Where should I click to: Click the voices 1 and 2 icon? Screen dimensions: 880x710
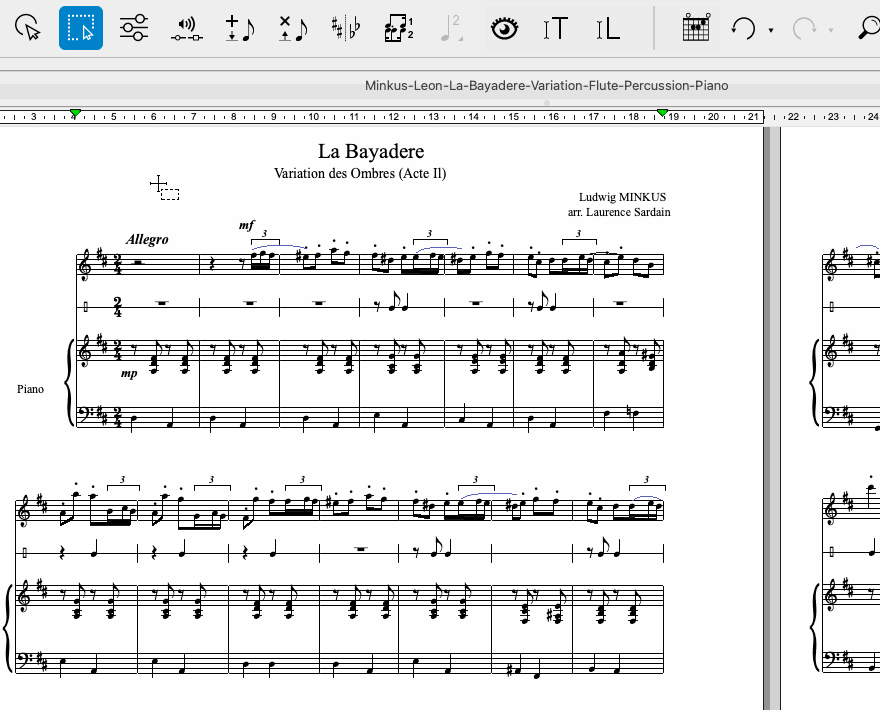pos(399,28)
